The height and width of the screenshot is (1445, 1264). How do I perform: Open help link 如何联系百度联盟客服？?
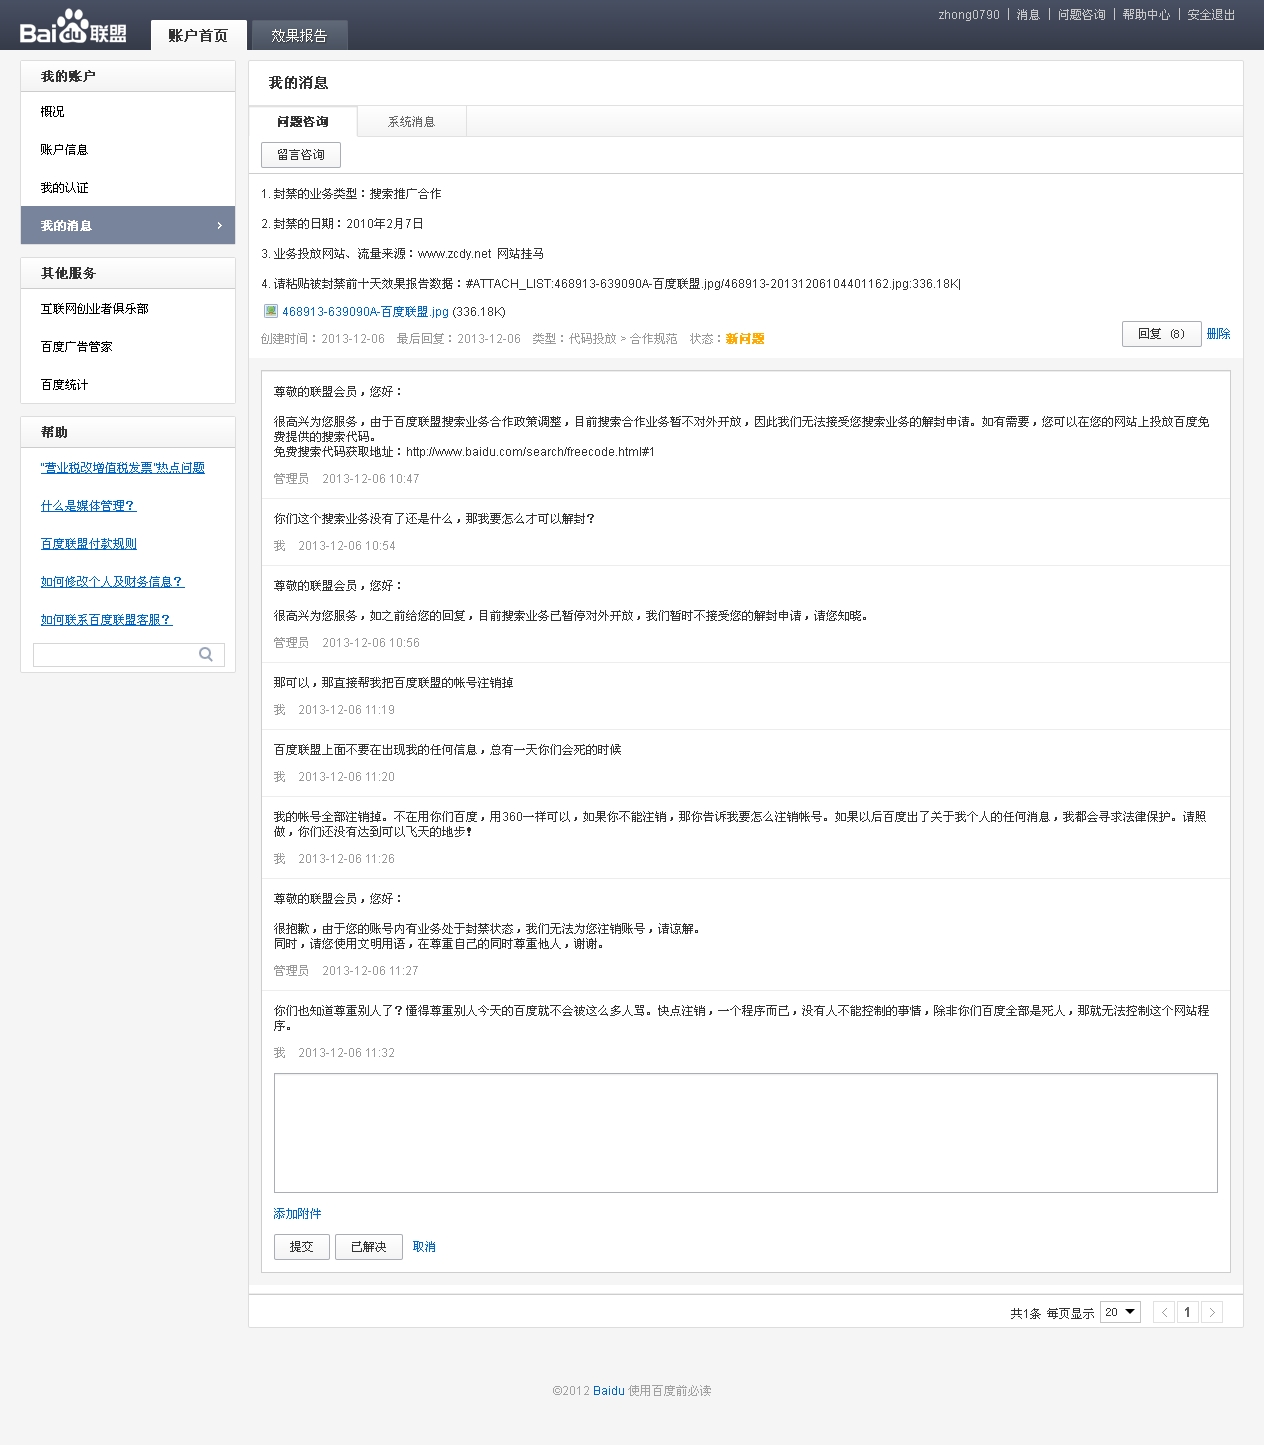coord(106,620)
